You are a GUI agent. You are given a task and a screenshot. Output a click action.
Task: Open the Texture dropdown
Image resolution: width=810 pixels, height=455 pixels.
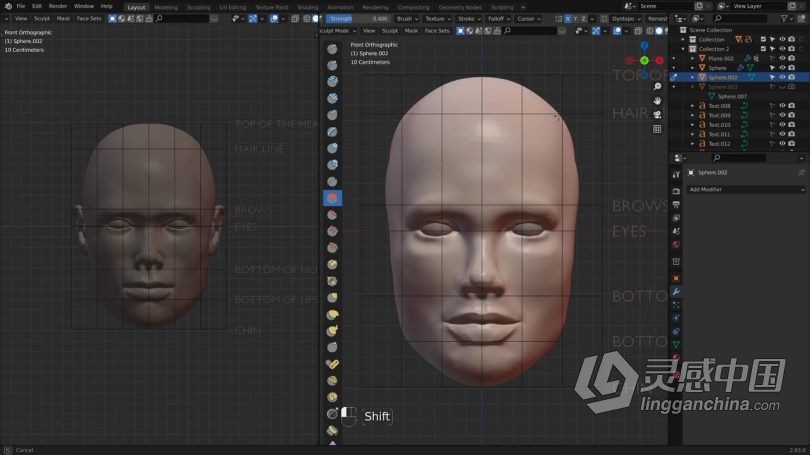438,19
